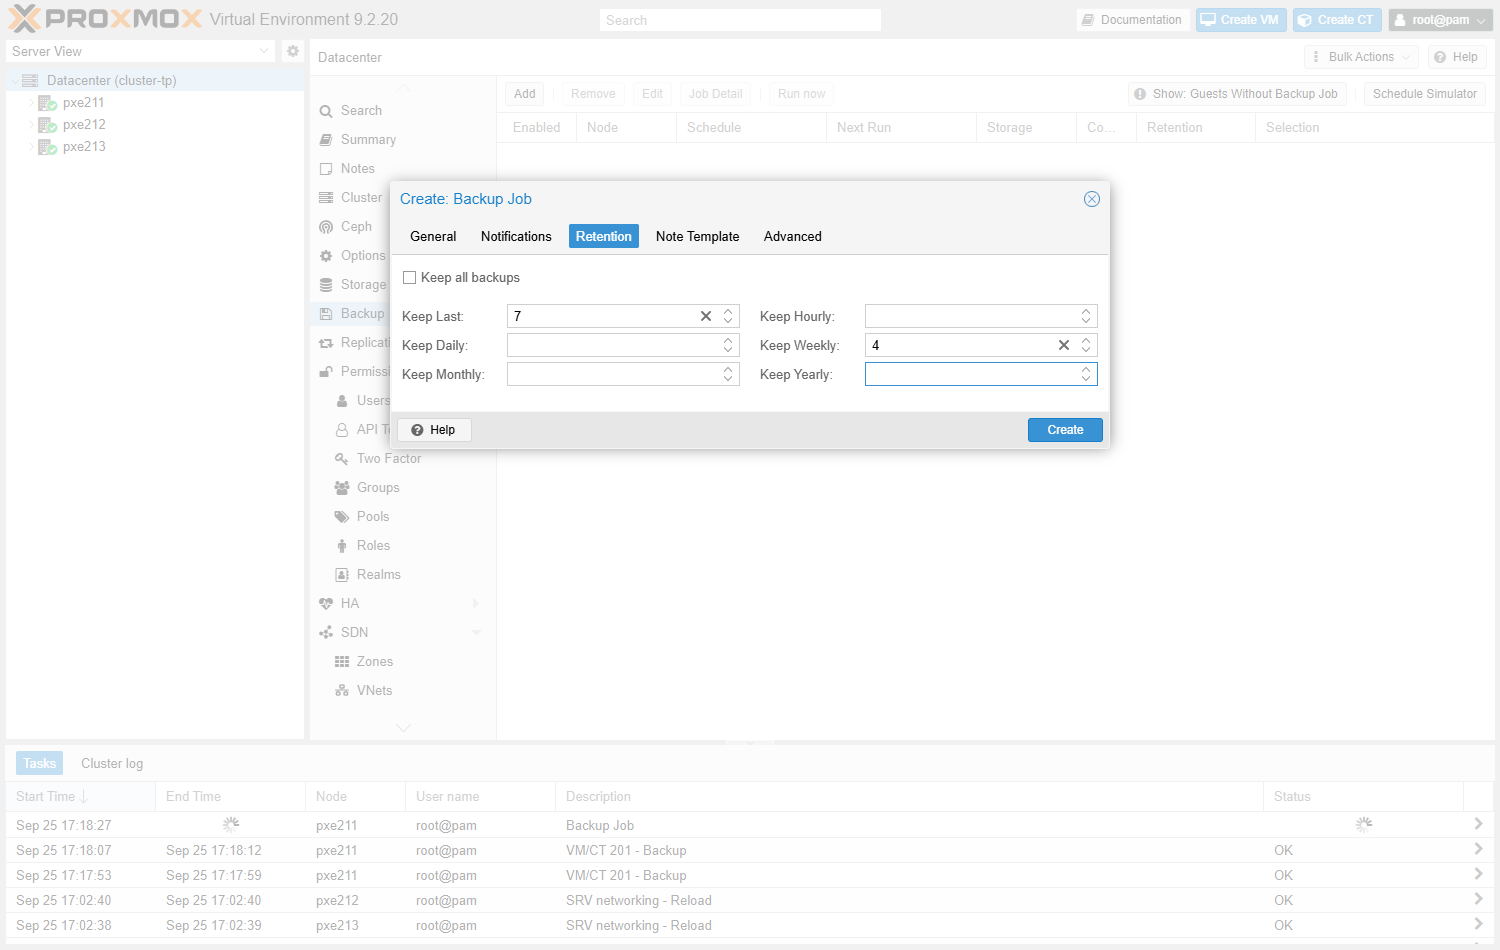The height and width of the screenshot is (950, 1500).
Task: Sort by the Start Time column header
Action: click(80, 797)
